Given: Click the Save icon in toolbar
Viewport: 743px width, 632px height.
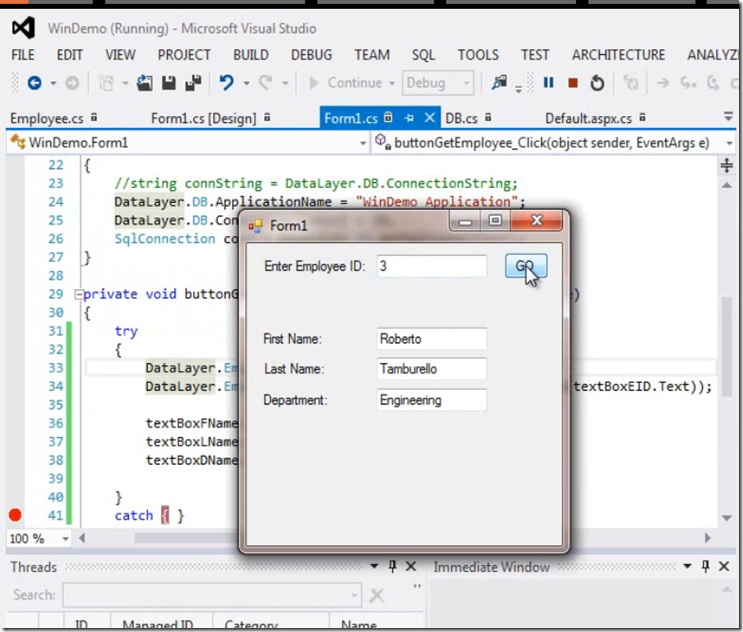Looking at the screenshot, I should [169, 83].
